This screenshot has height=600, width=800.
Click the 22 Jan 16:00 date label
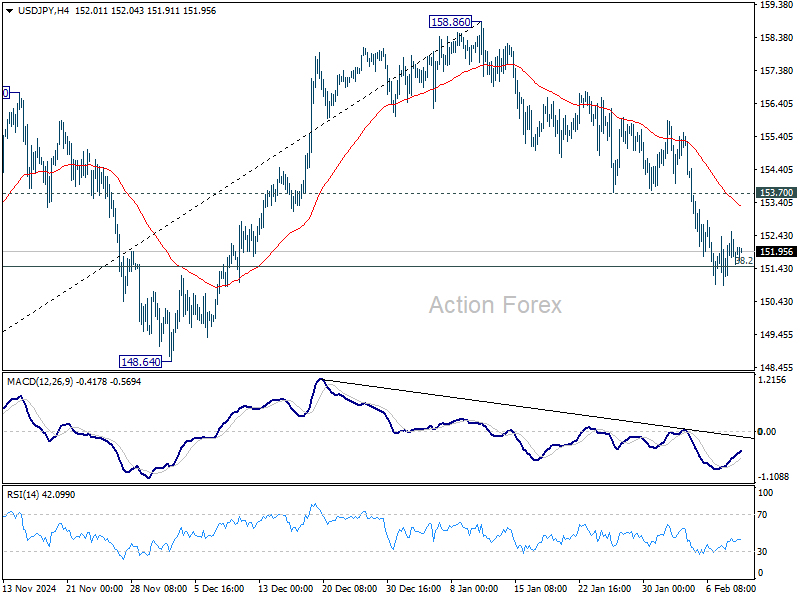[605, 588]
